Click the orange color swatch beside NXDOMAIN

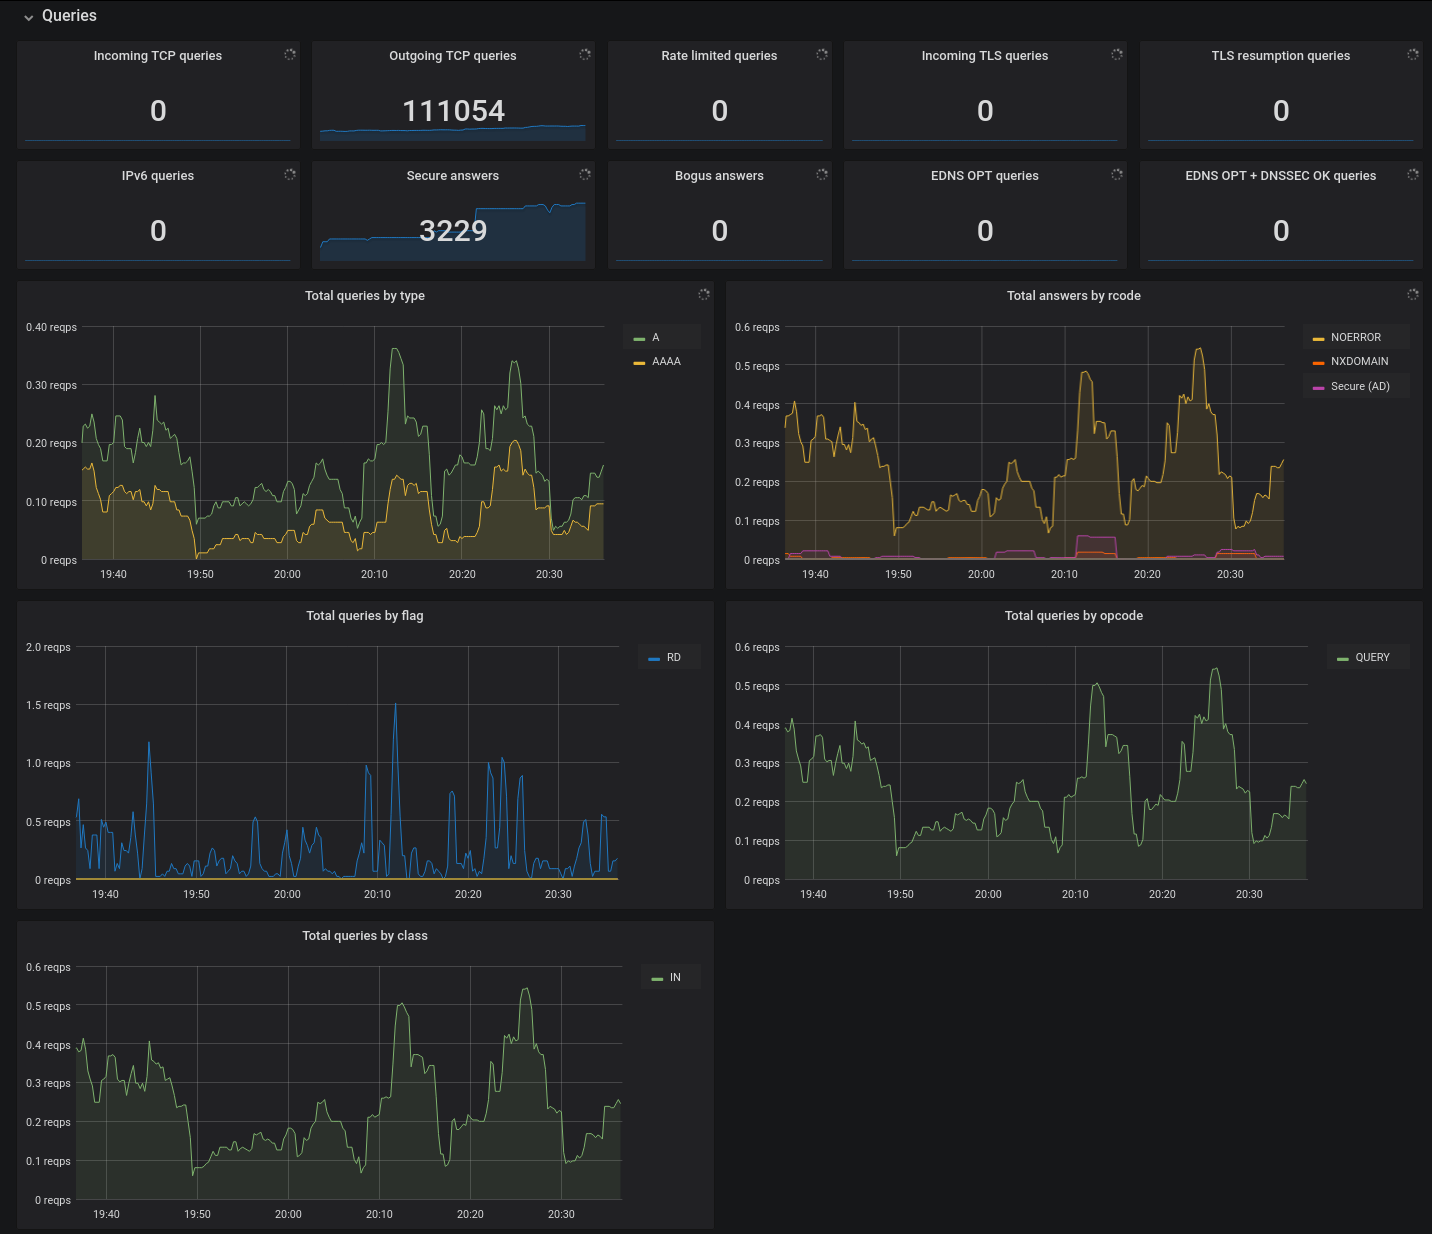point(1318,363)
